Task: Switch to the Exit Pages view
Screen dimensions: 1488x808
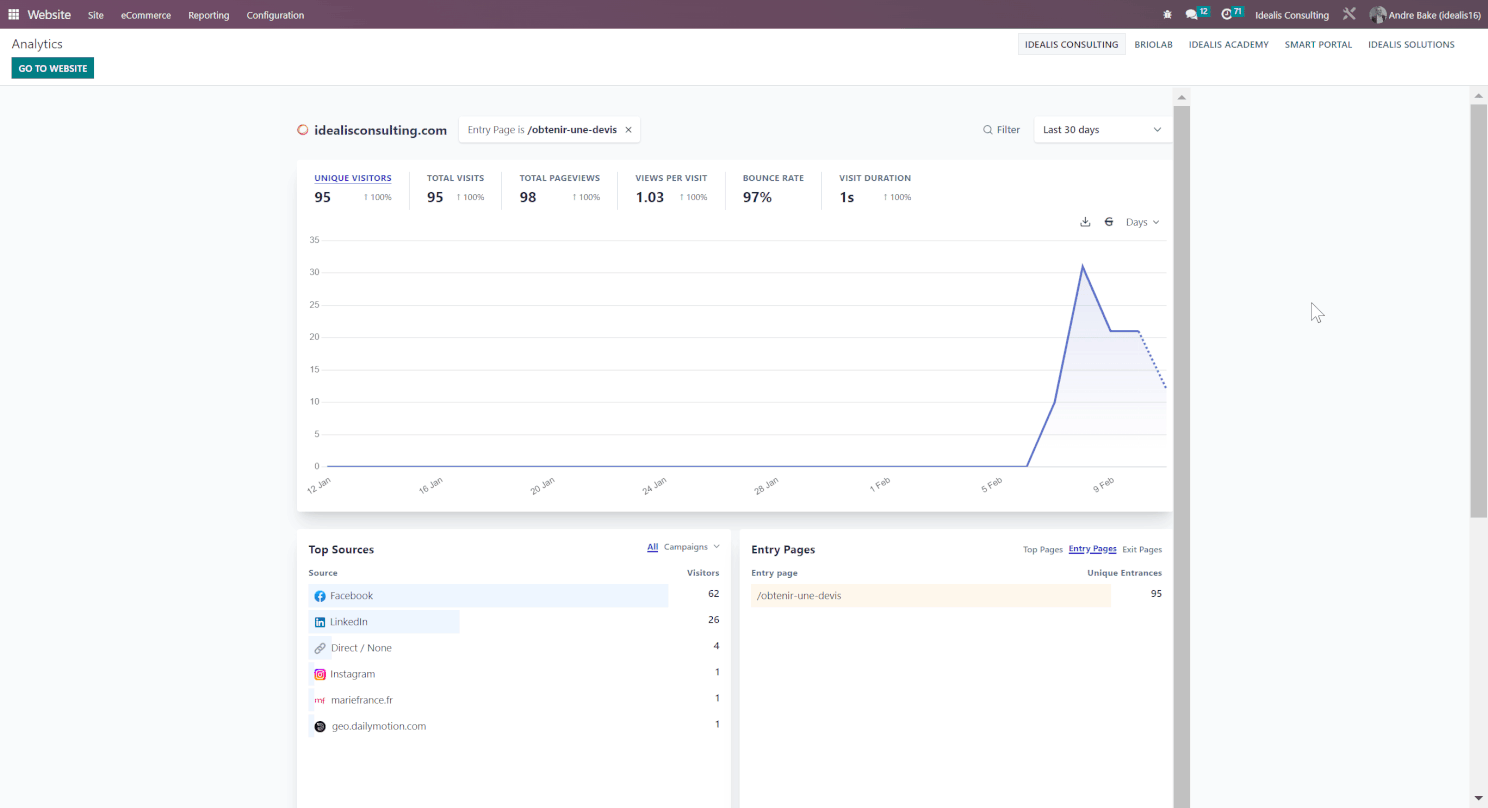Action: pyautogui.click(x=1142, y=549)
